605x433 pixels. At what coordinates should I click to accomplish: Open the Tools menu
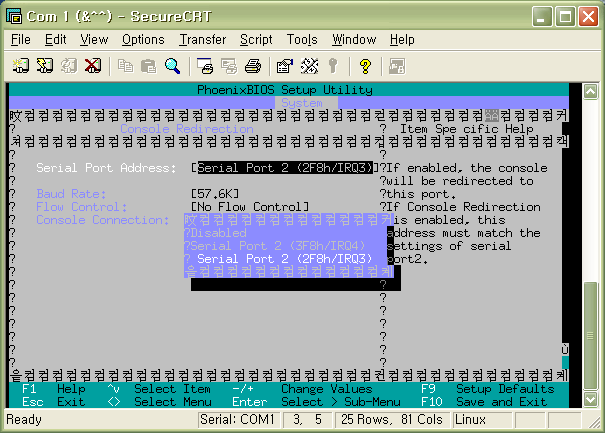302,39
